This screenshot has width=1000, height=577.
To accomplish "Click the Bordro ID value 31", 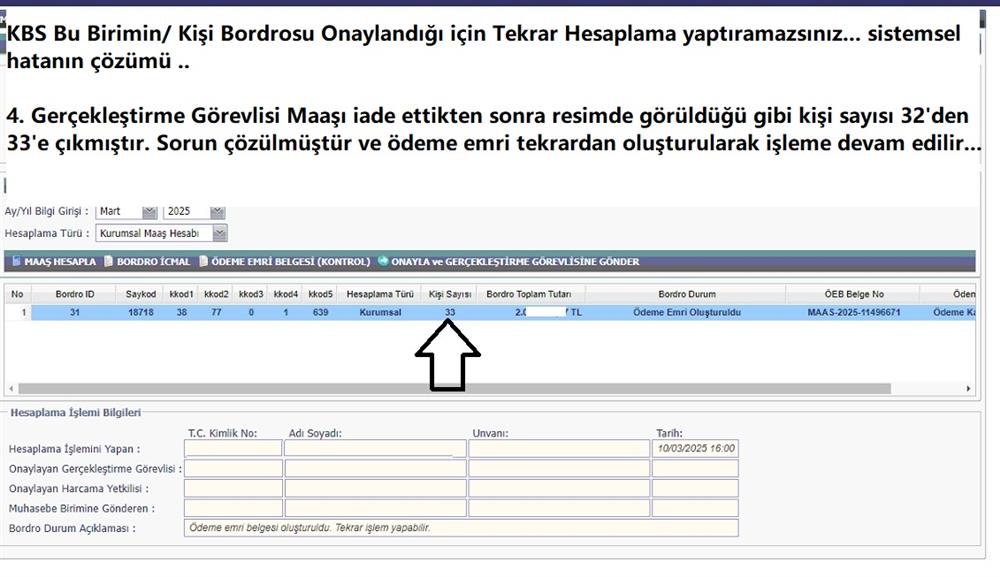I will pos(75,312).
